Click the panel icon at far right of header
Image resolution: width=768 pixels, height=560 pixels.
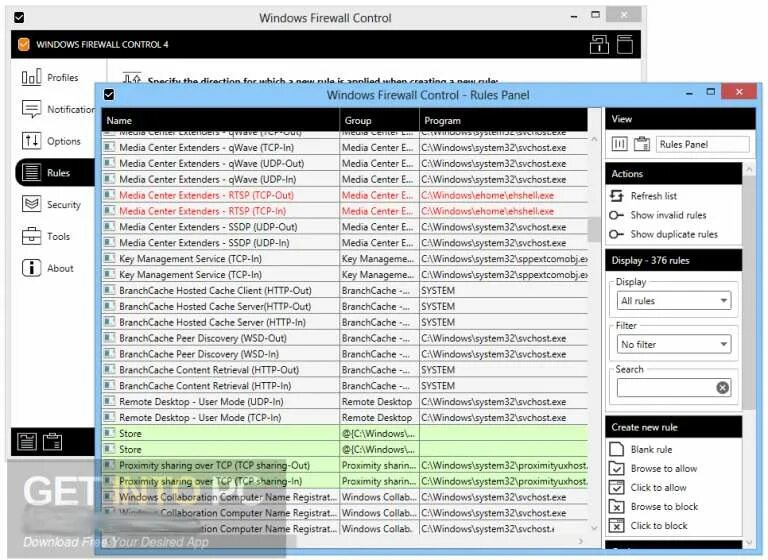[624, 45]
